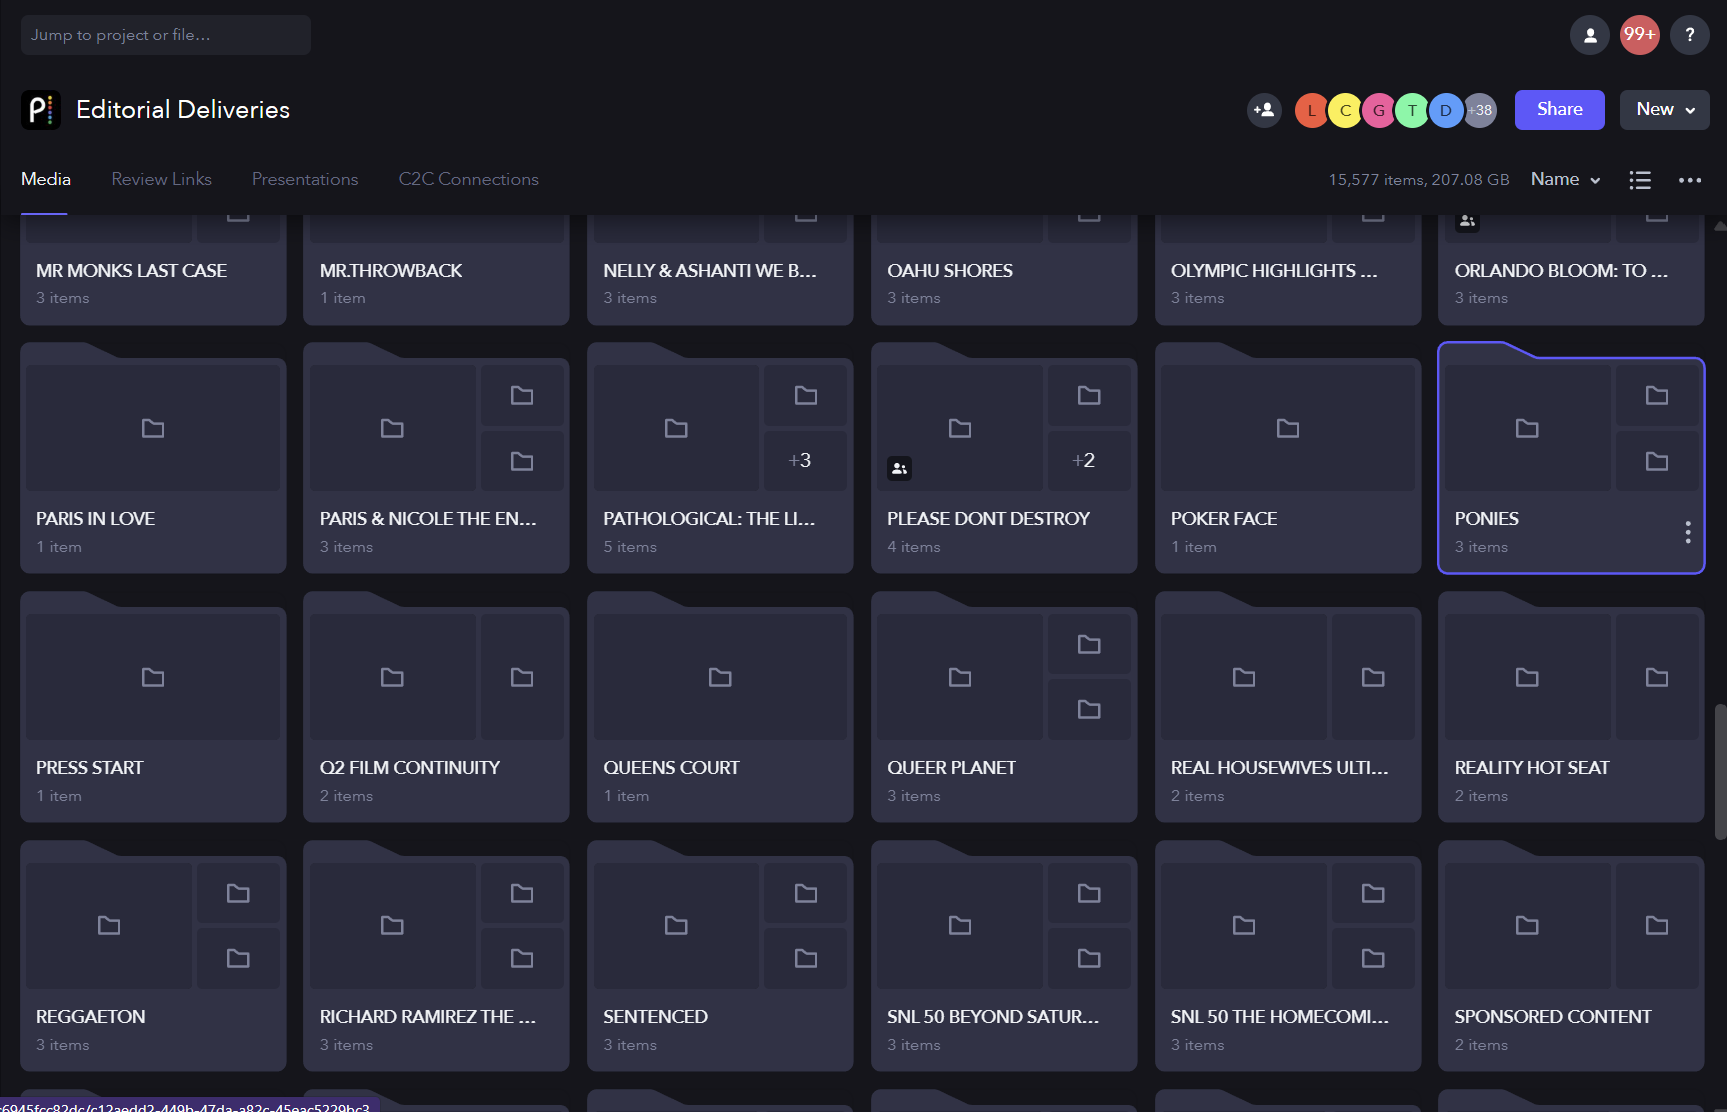Select MR.THROWBACK folder name
The height and width of the screenshot is (1112, 1727).
(391, 271)
